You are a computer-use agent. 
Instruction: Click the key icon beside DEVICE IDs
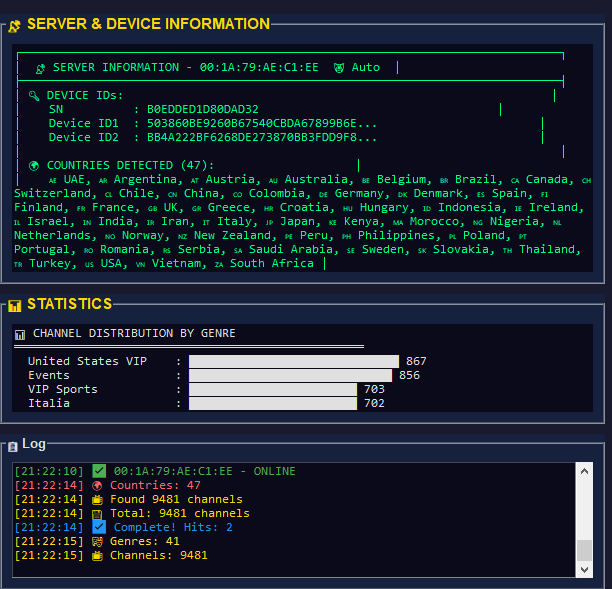pos(34,96)
